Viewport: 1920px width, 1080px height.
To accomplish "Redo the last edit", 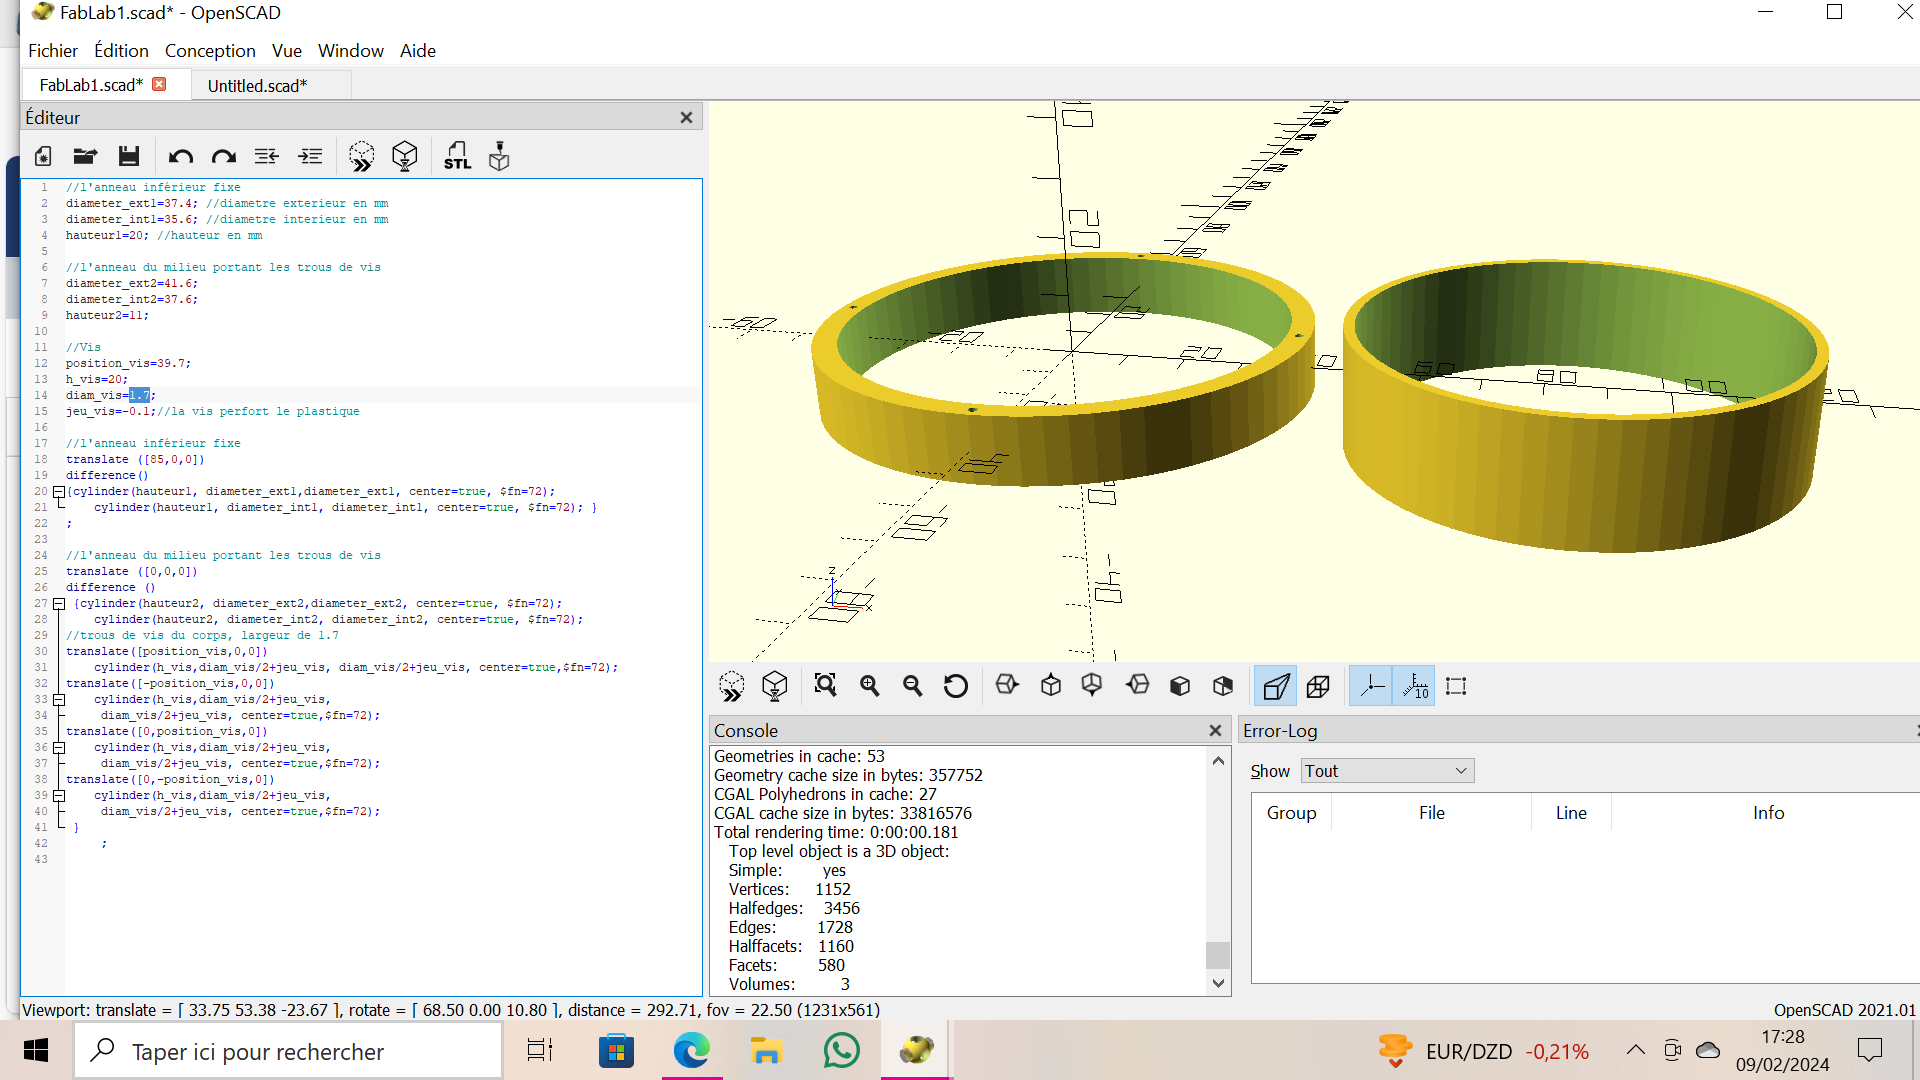I will click(x=223, y=156).
